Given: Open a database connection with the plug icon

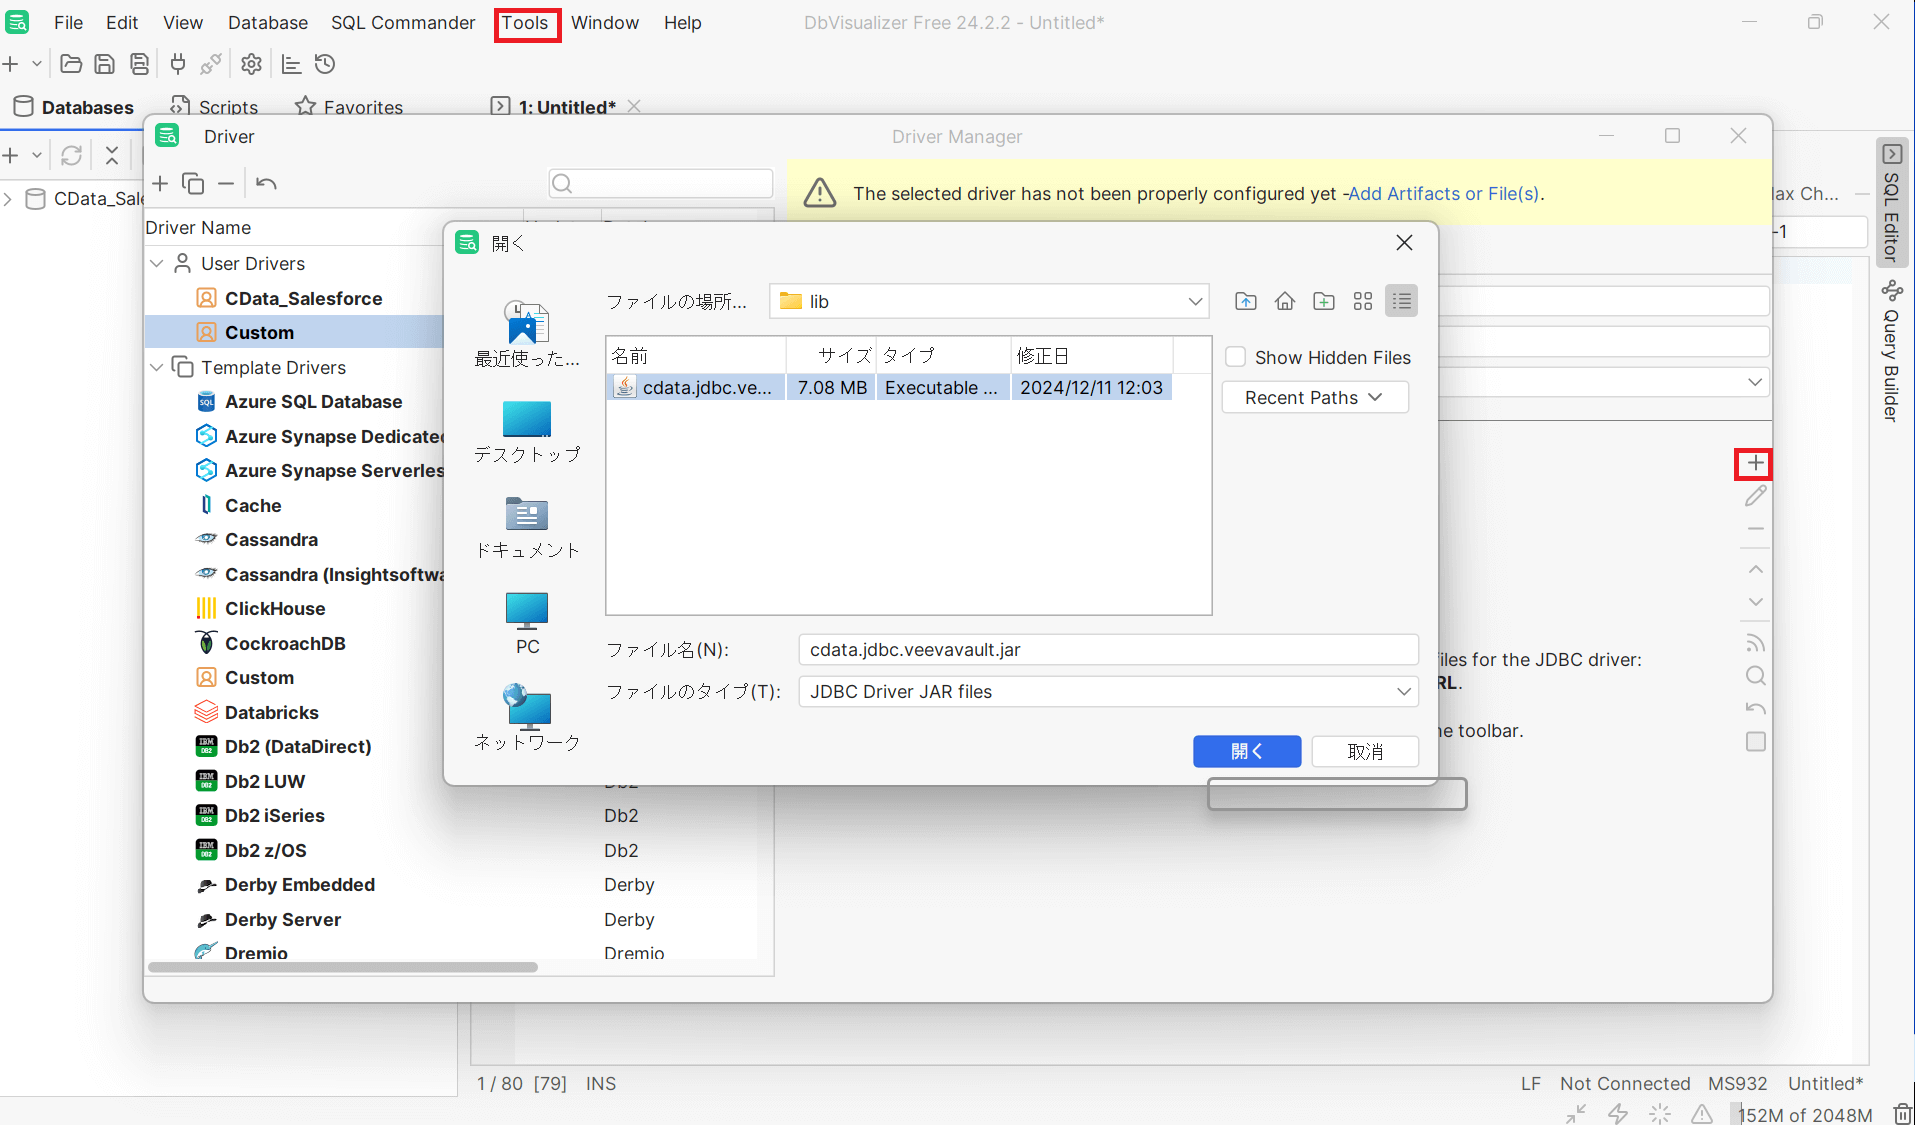Looking at the screenshot, I should coord(177,64).
